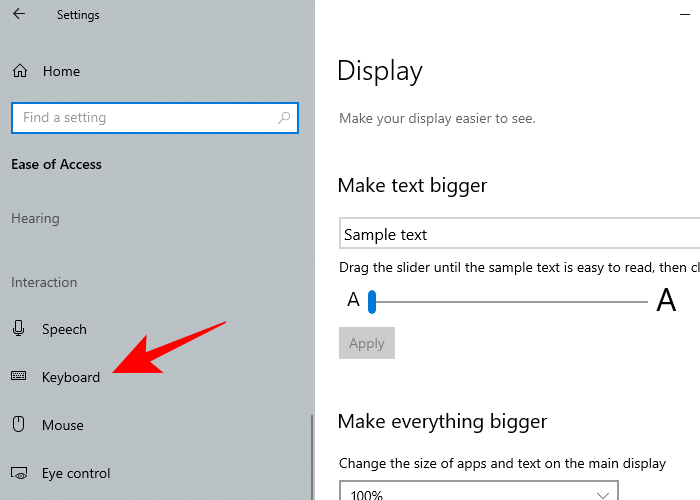Open Eye control settings
This screenshot has height=500, width=700.
tap(75, 473)
